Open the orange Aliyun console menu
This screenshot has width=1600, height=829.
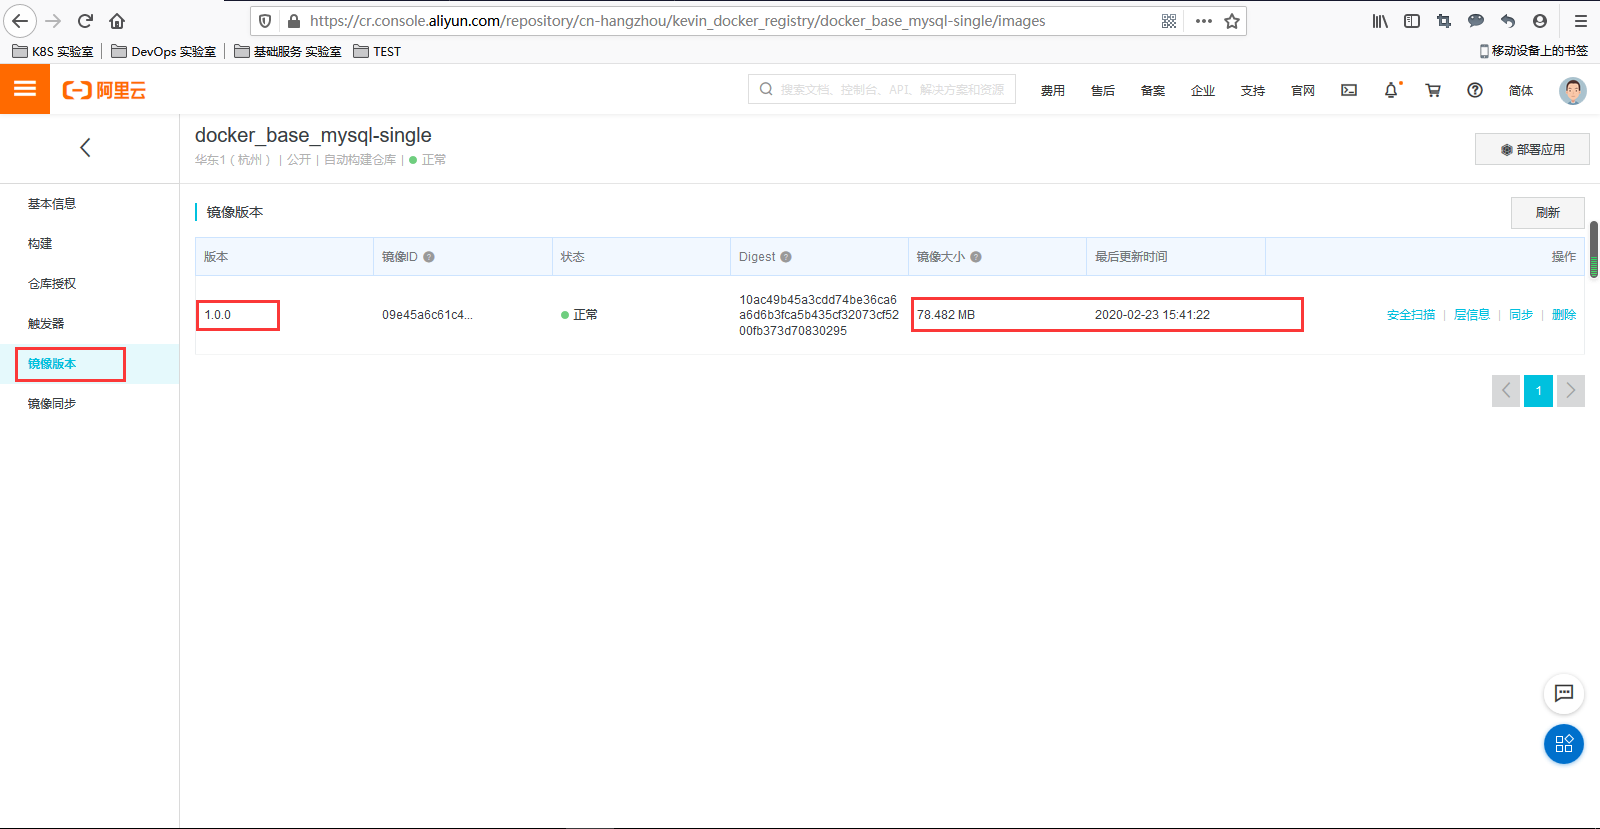(x=25, y=89)
